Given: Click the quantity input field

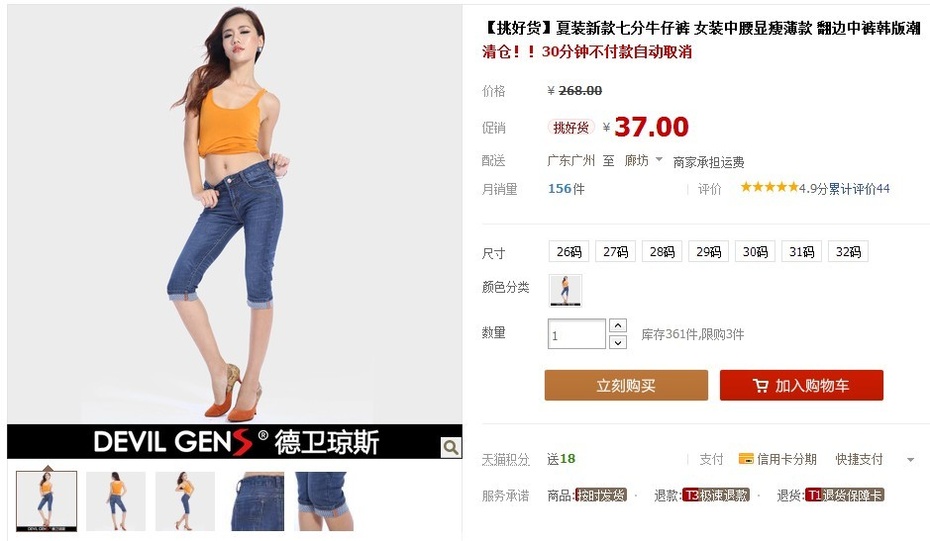Looking at the screenshot, I should point(577,334).
